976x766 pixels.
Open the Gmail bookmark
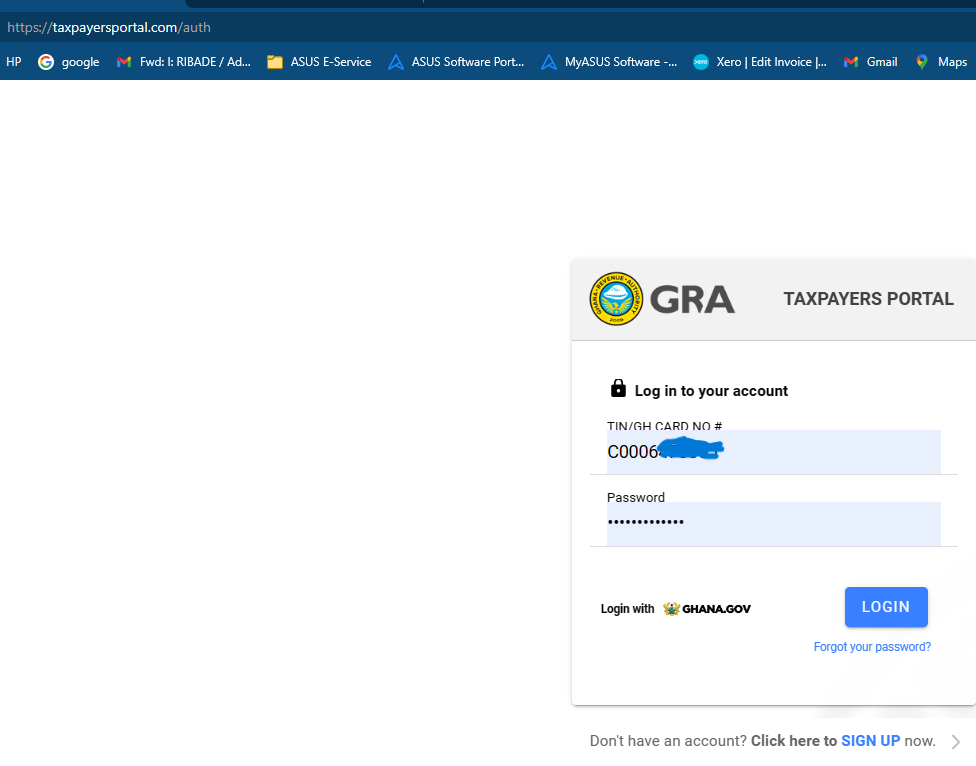click(x=870, y=62)
